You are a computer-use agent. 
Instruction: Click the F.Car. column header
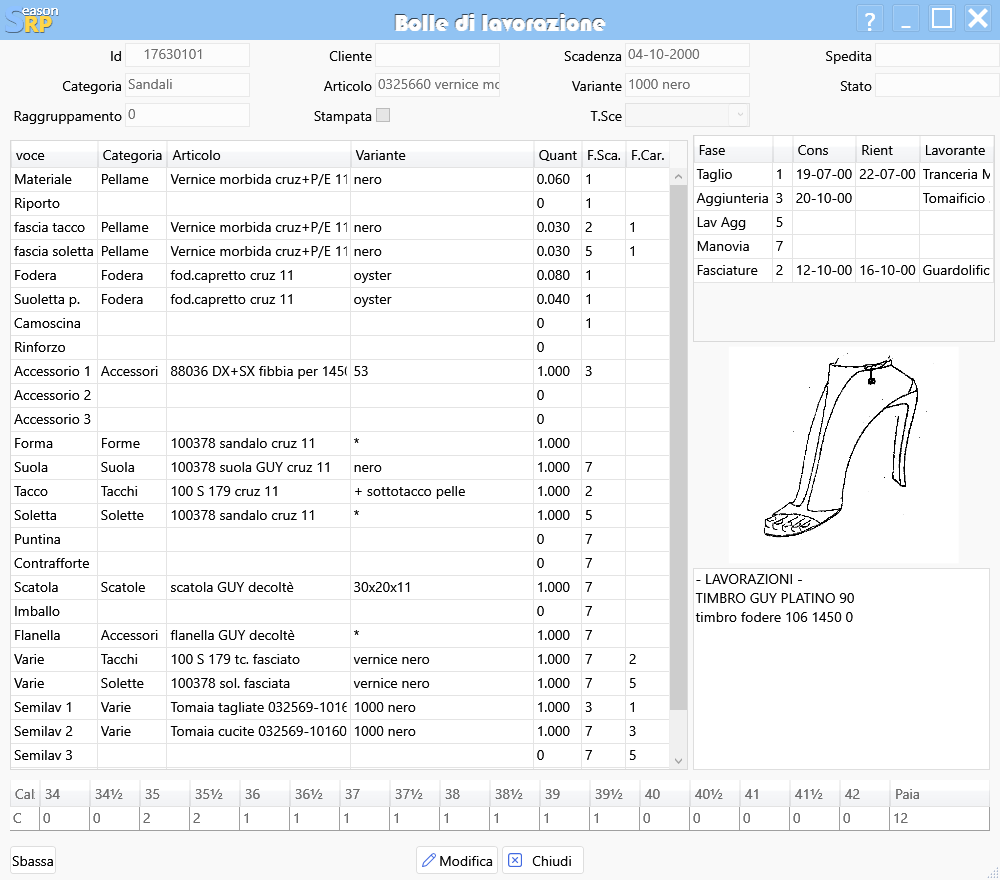point(647,155)
